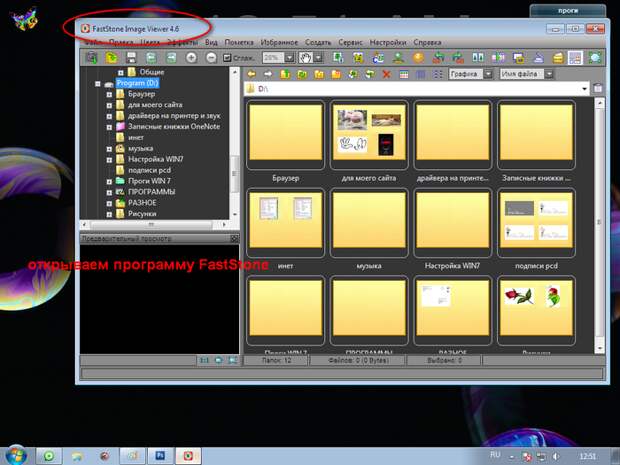Expand the ПРОГРАММЫ folder in tree

point(109,193)
